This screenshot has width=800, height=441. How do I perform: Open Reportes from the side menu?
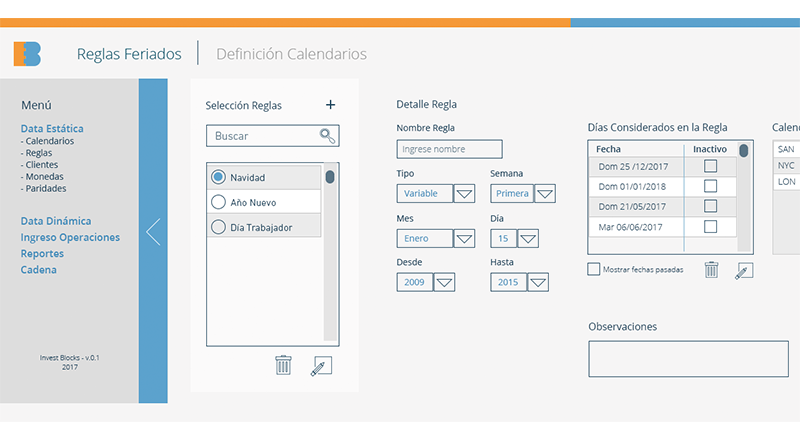42,254
